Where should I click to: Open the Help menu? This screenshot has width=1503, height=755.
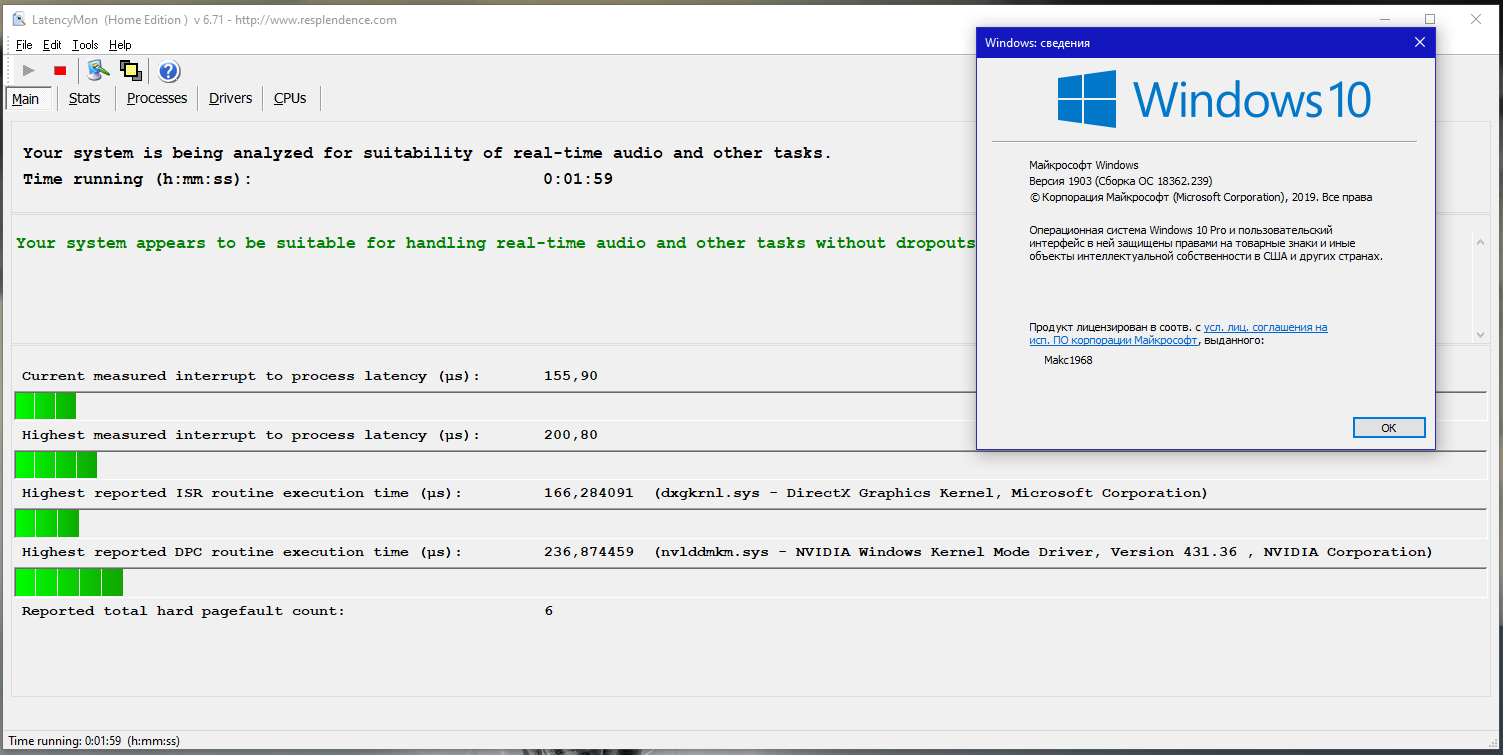pyautogui.click(x=120, y=45)
